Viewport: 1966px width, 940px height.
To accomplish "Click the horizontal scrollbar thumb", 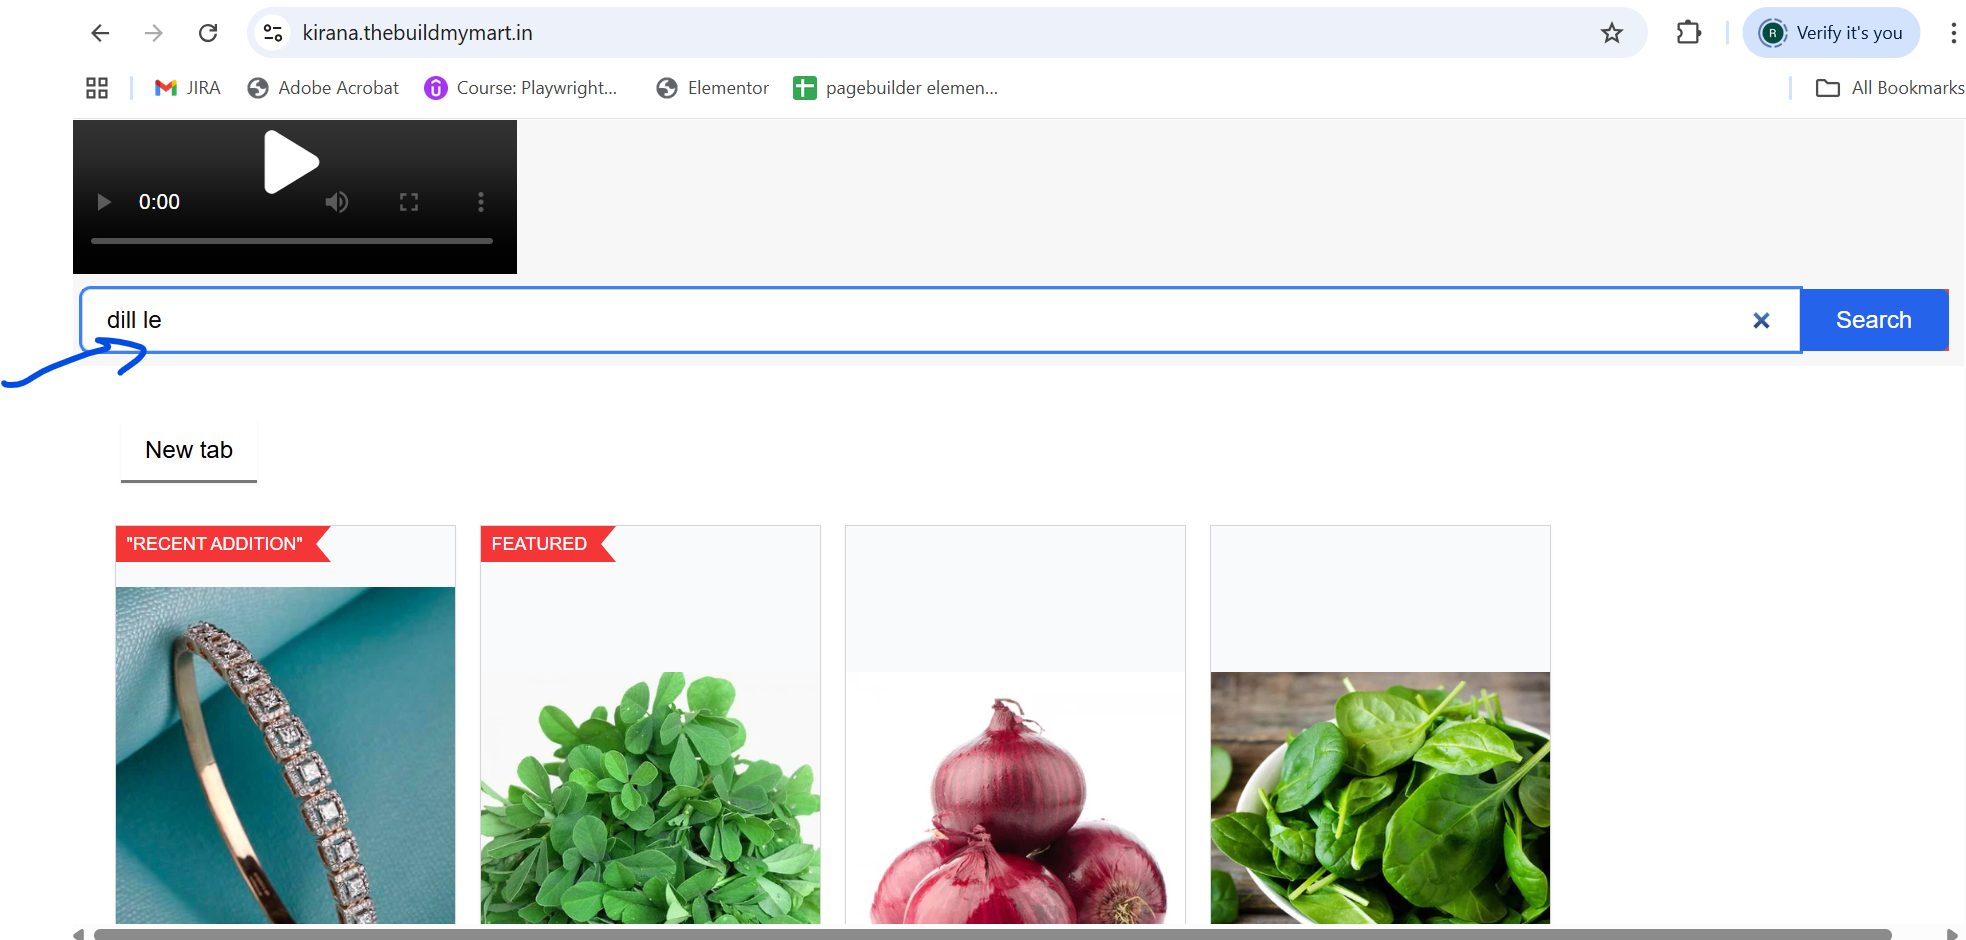I will [992, 934].
